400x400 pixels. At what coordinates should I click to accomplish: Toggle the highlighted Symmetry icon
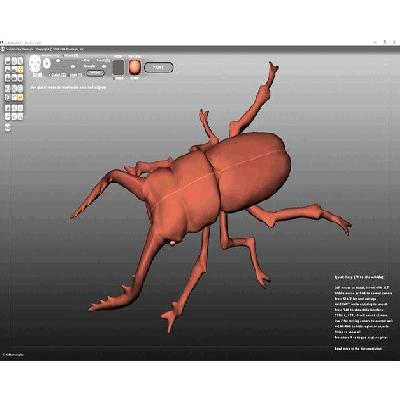(20, 97)
